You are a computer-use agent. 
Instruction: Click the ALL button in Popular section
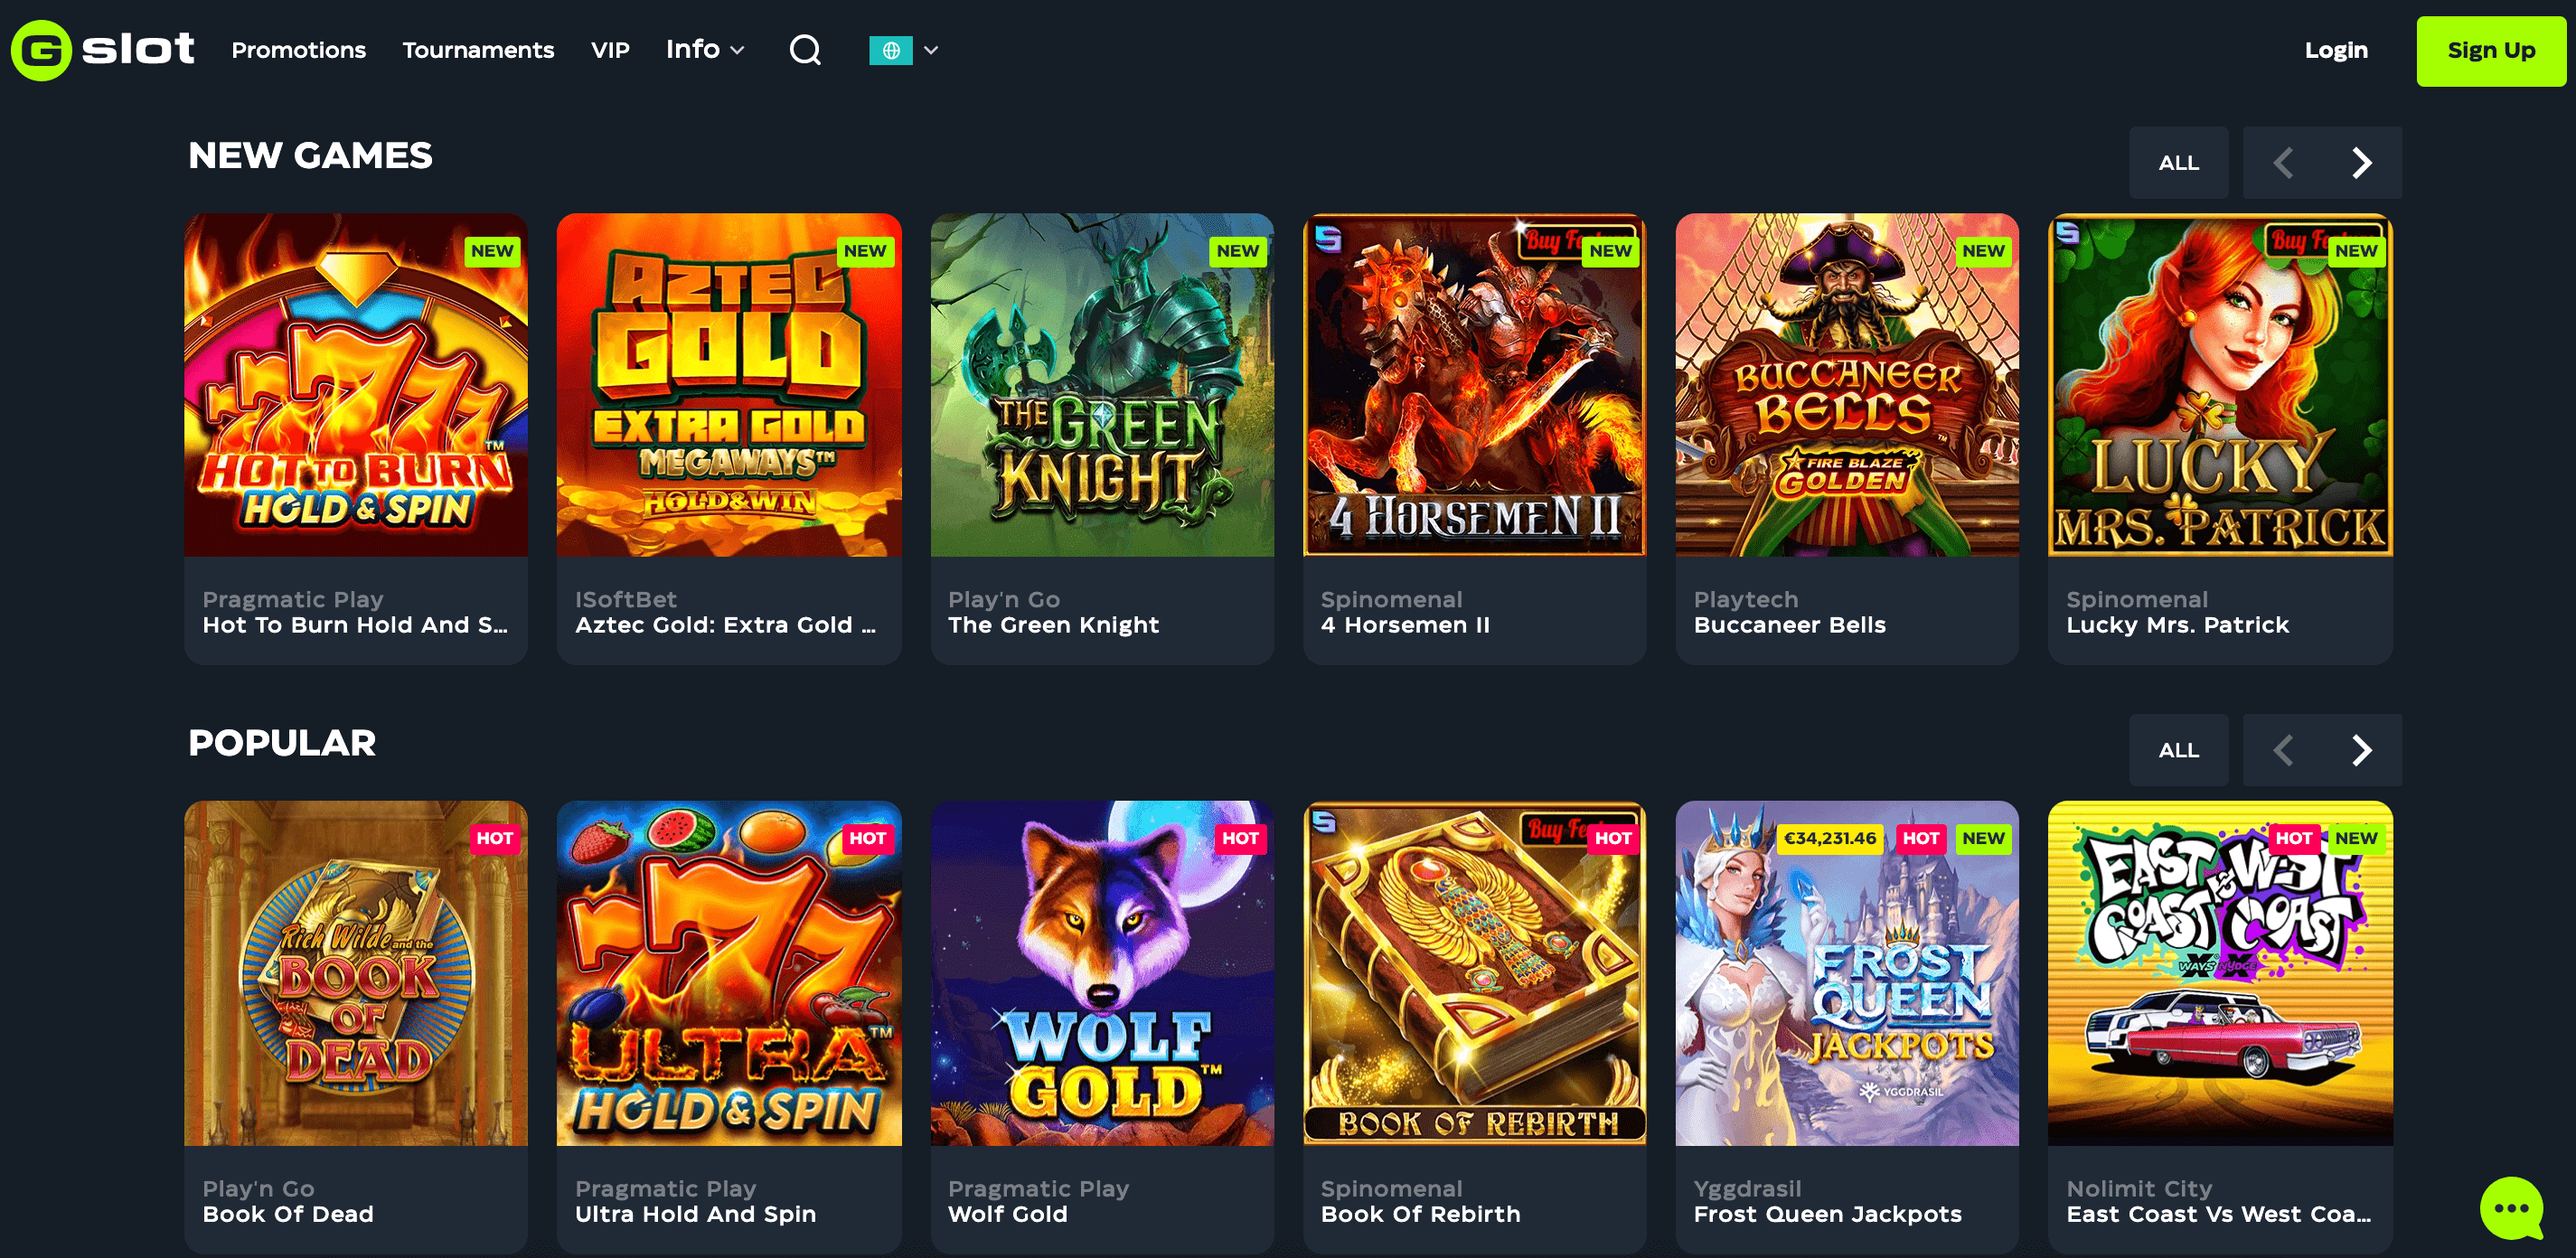(x=2178, y=750)
